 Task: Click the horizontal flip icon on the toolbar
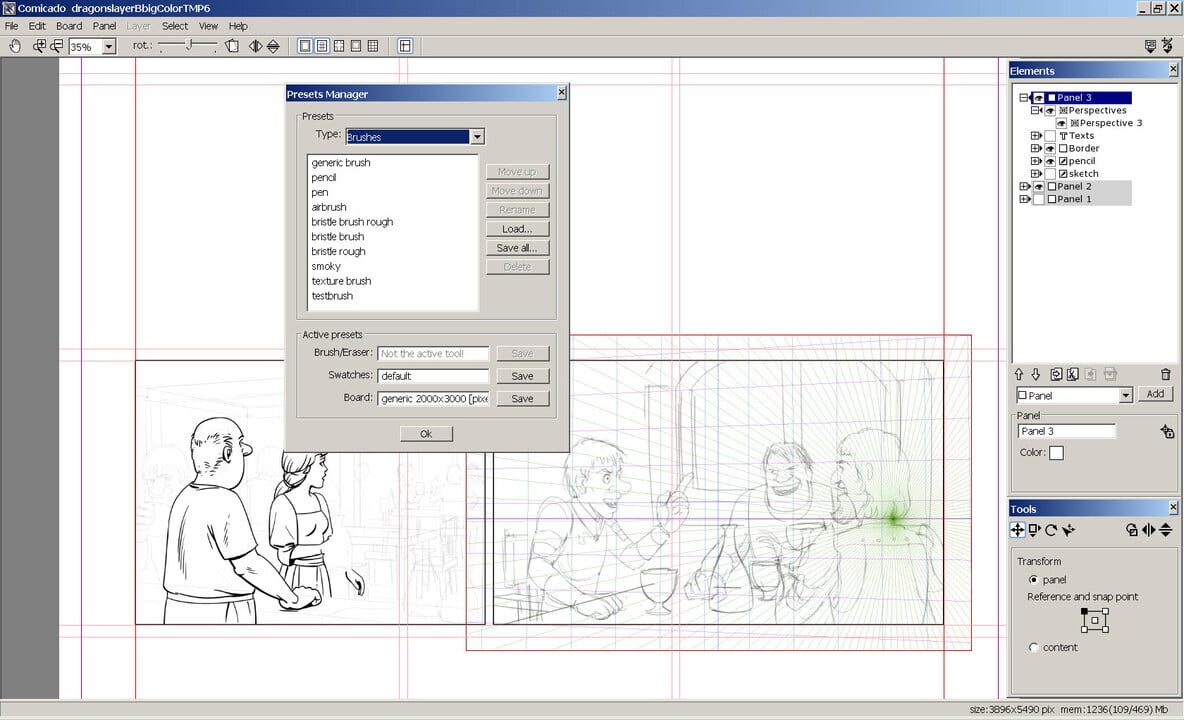coord(256,46)
